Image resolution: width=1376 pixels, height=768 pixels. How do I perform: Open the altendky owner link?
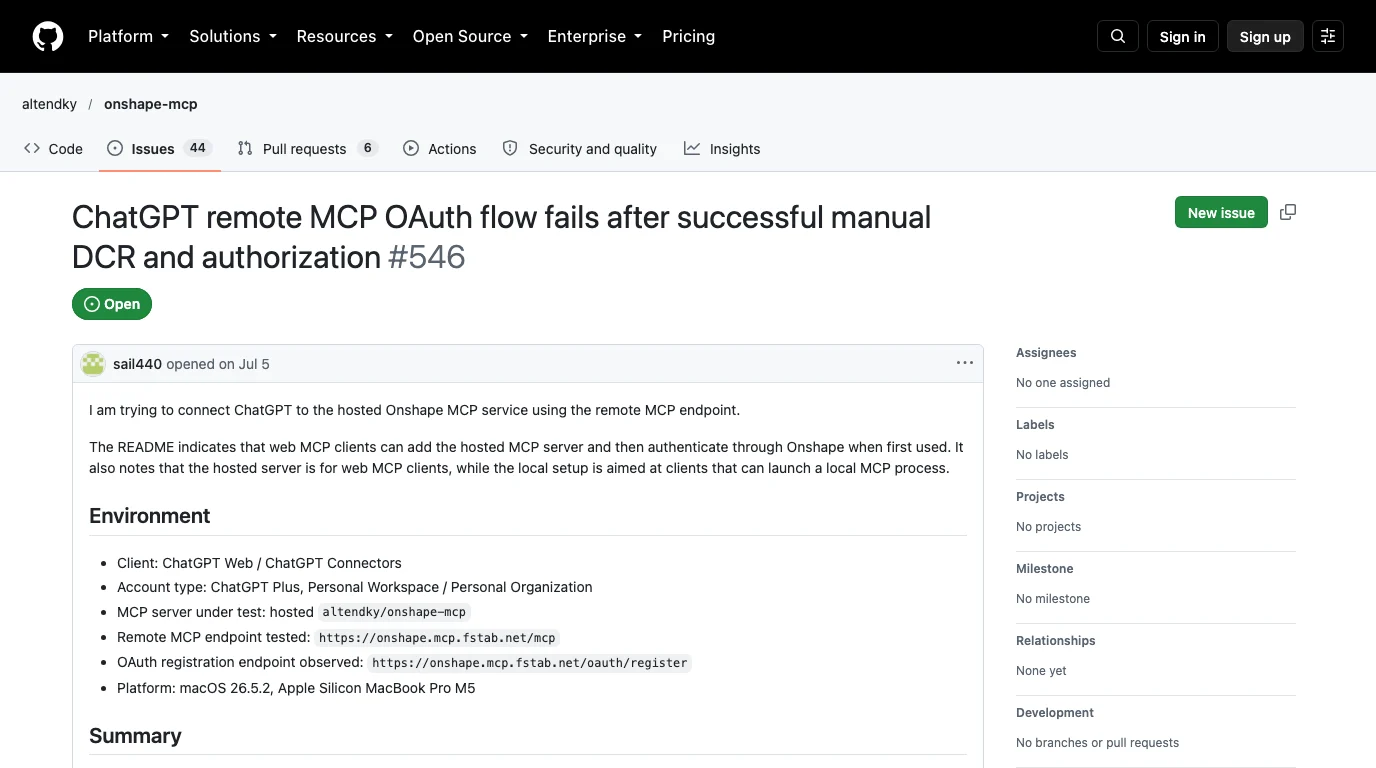pos(50,104)
